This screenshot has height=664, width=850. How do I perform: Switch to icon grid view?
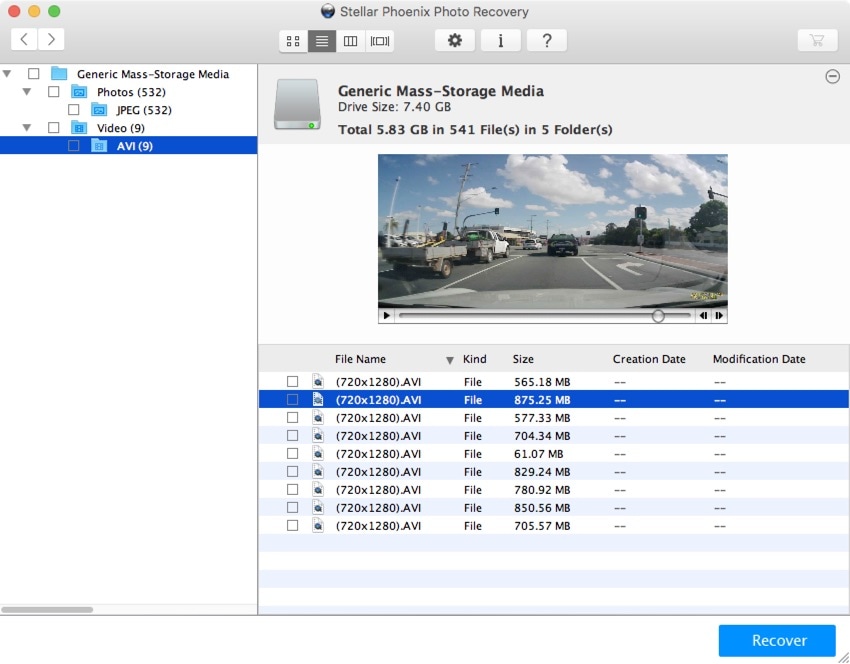point(293,41)
